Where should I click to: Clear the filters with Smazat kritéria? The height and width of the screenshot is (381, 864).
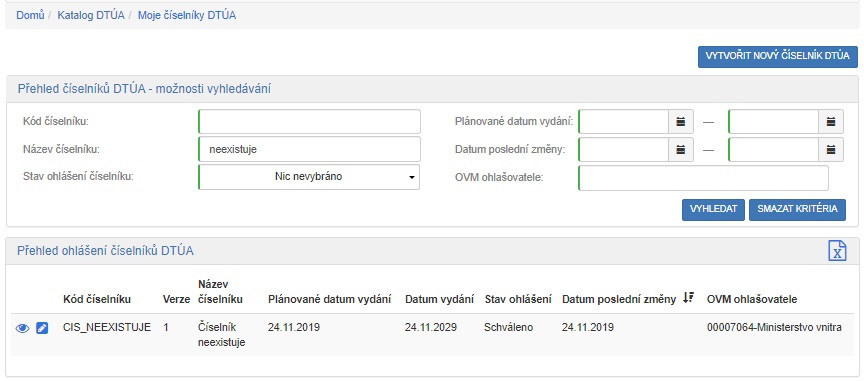[797, 210]
